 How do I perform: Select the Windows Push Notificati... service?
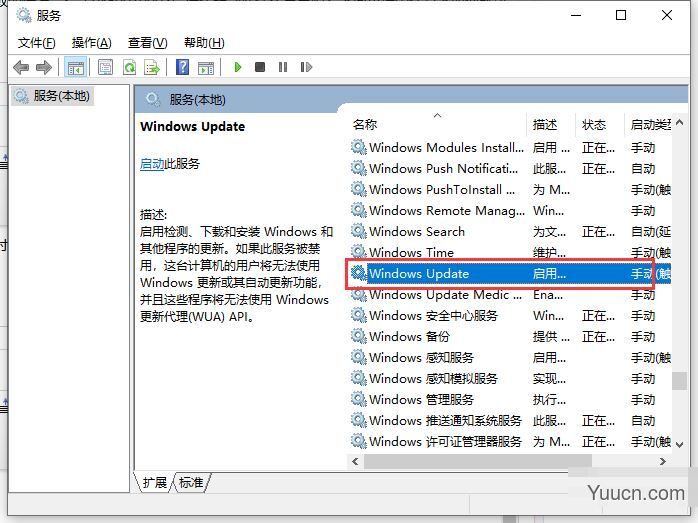[x=510, y=168]
